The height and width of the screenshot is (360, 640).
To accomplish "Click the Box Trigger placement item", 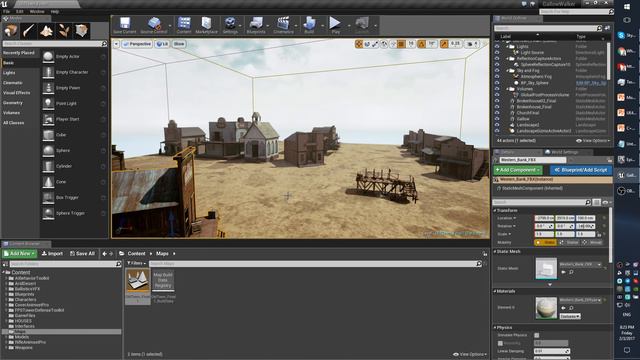I will 74,198.
